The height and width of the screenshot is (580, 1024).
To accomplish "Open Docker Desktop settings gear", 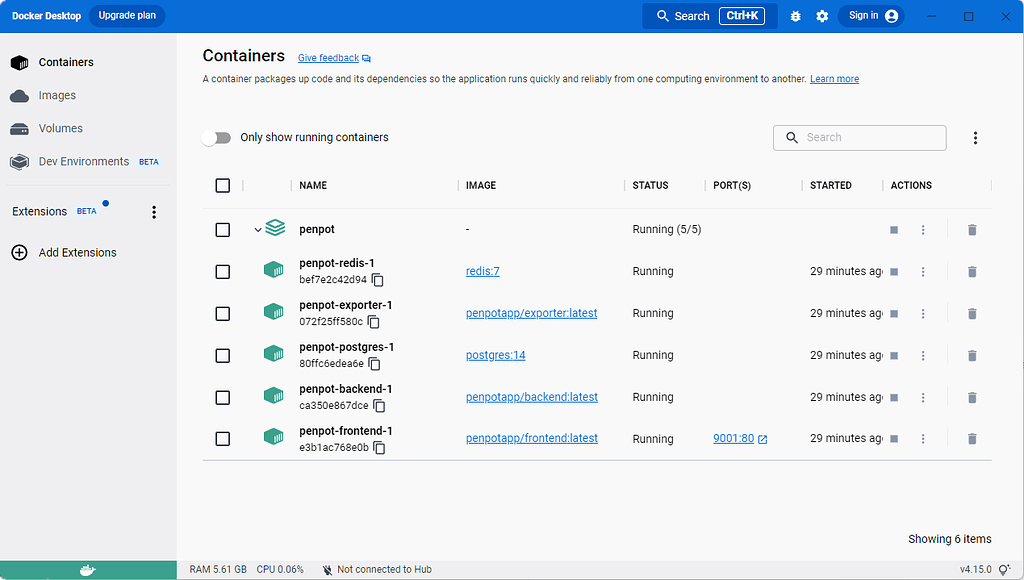I will point(822,17).
